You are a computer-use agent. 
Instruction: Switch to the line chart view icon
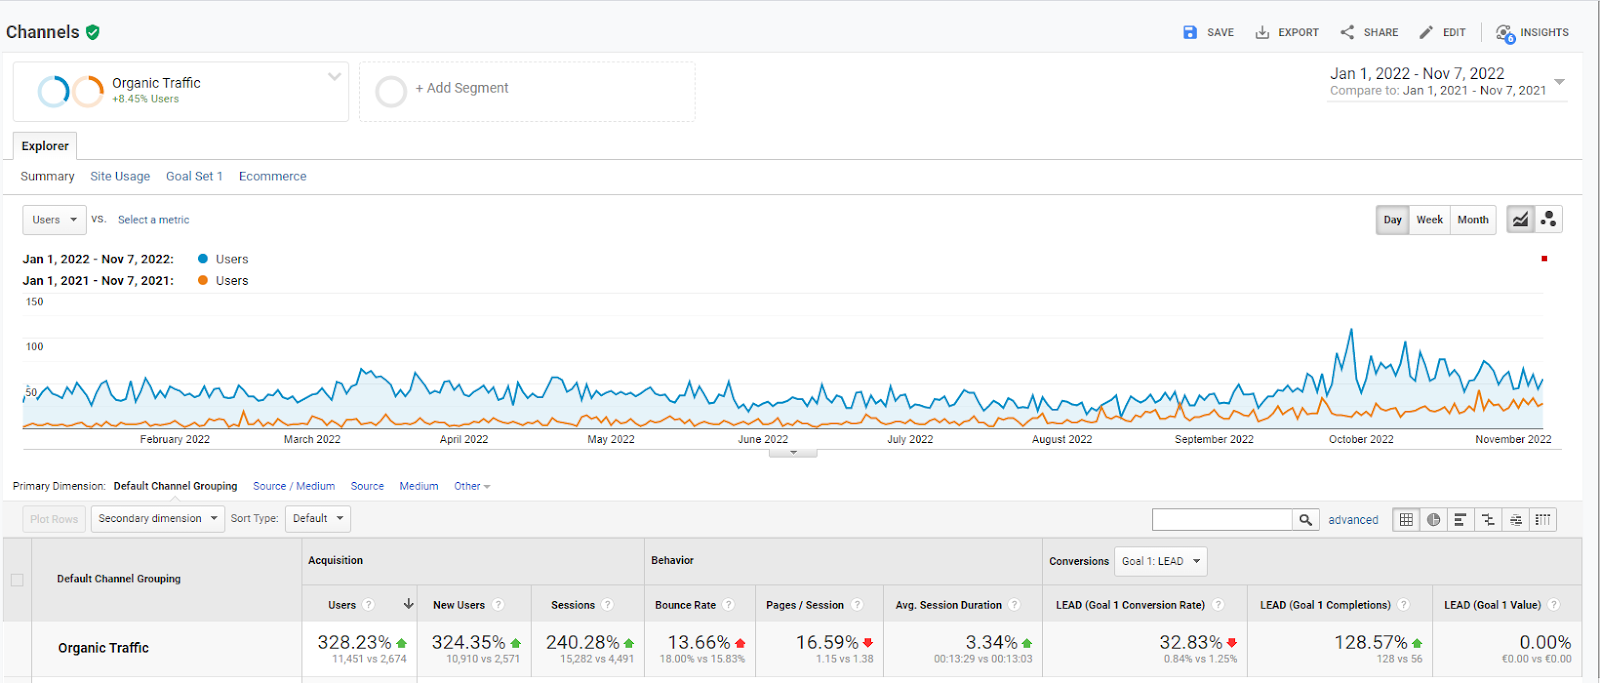(1520, 220)
